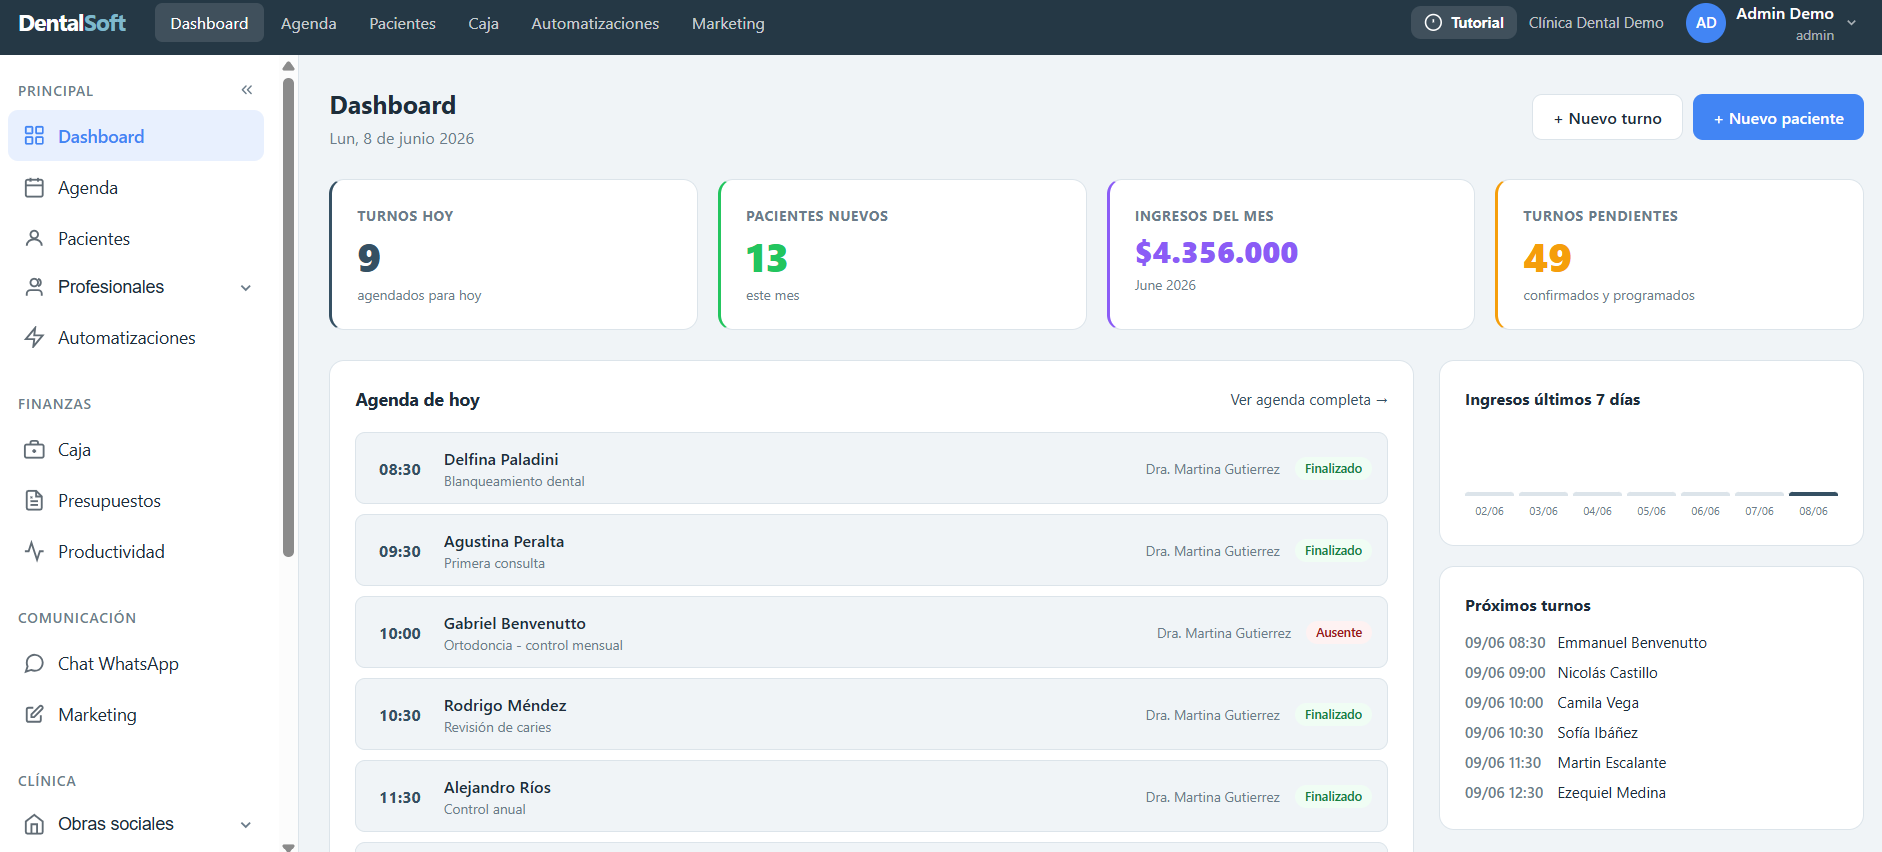Click the Presupuestos document icon
The height and width of the screenshot is (852, 1882).
[x=34, y=500]
